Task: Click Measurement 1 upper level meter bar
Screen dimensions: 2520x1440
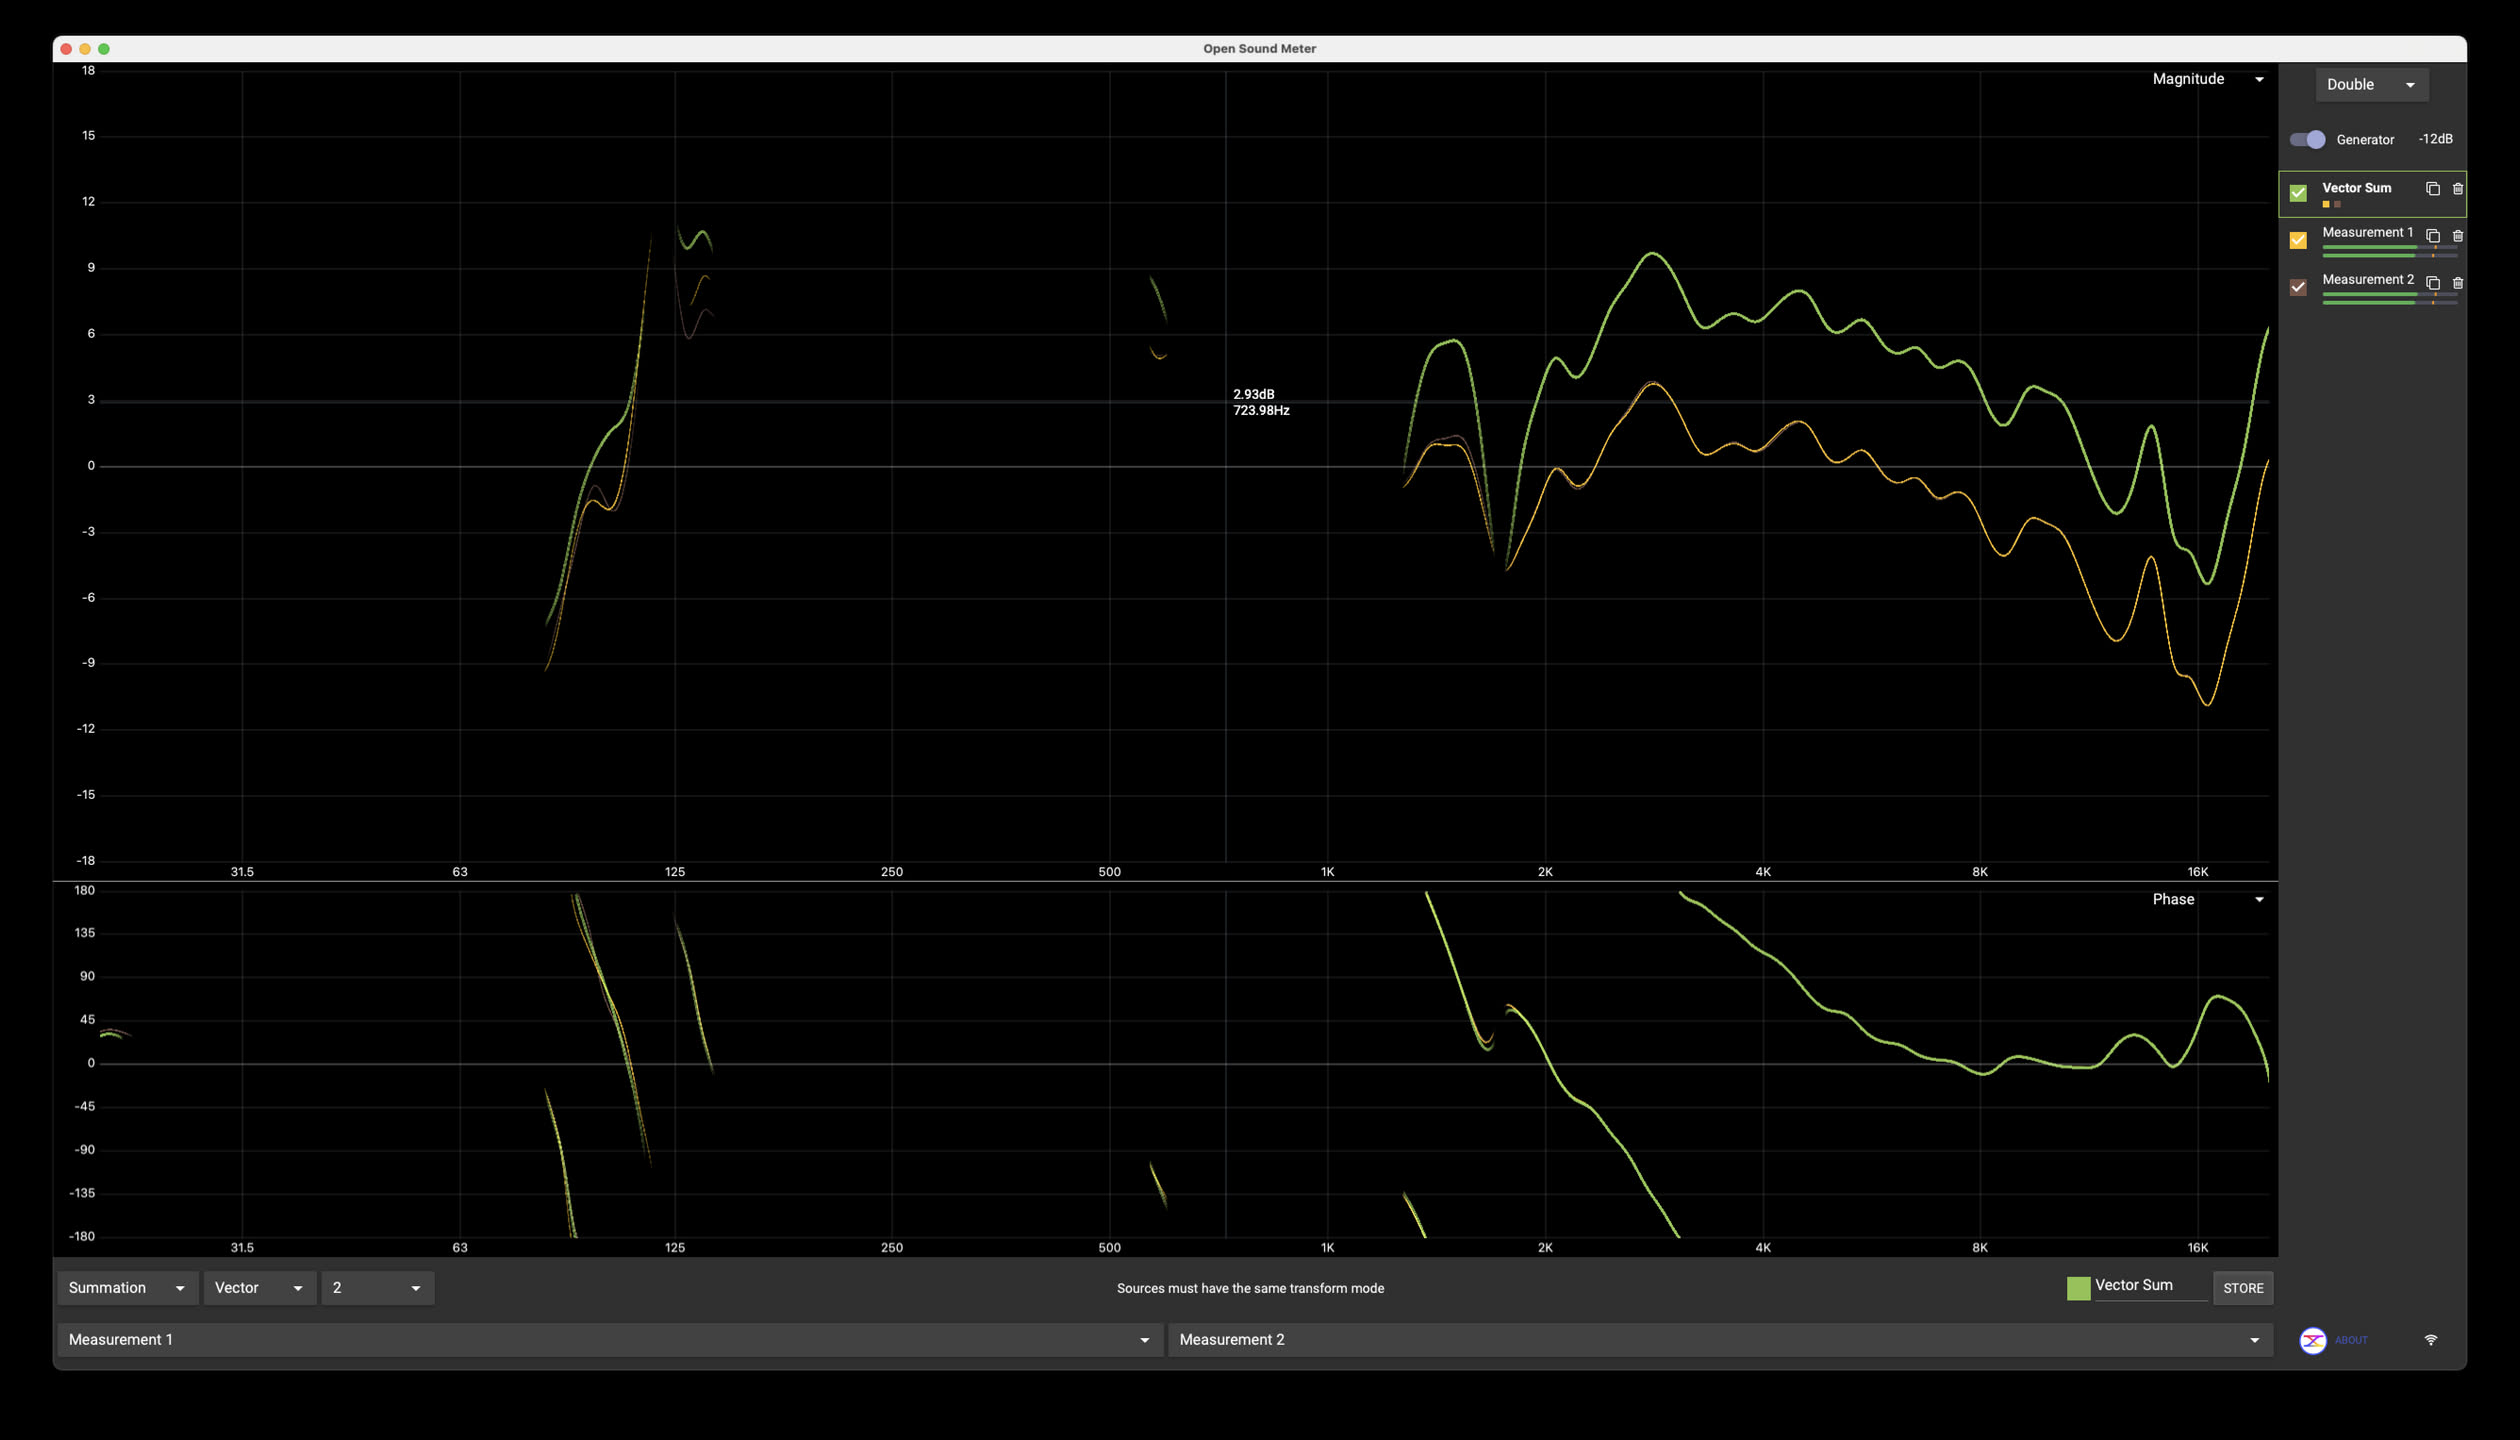Action: pos(2389,247)
